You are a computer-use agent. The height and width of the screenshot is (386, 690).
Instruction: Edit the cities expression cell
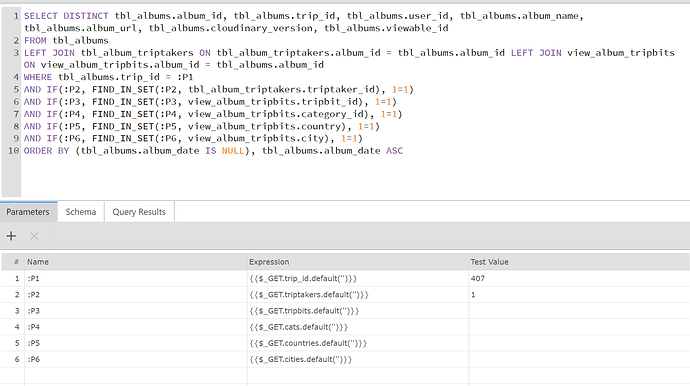point(357,359)
